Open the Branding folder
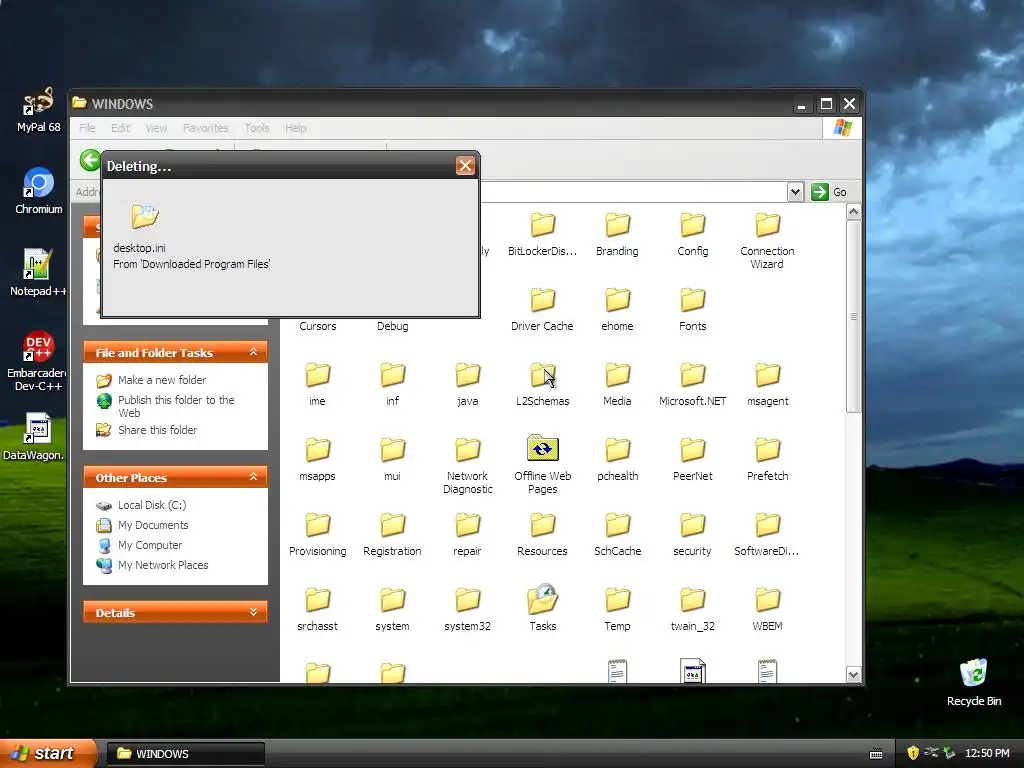The width and height of the screenshot is (1024, 768). 617,233
